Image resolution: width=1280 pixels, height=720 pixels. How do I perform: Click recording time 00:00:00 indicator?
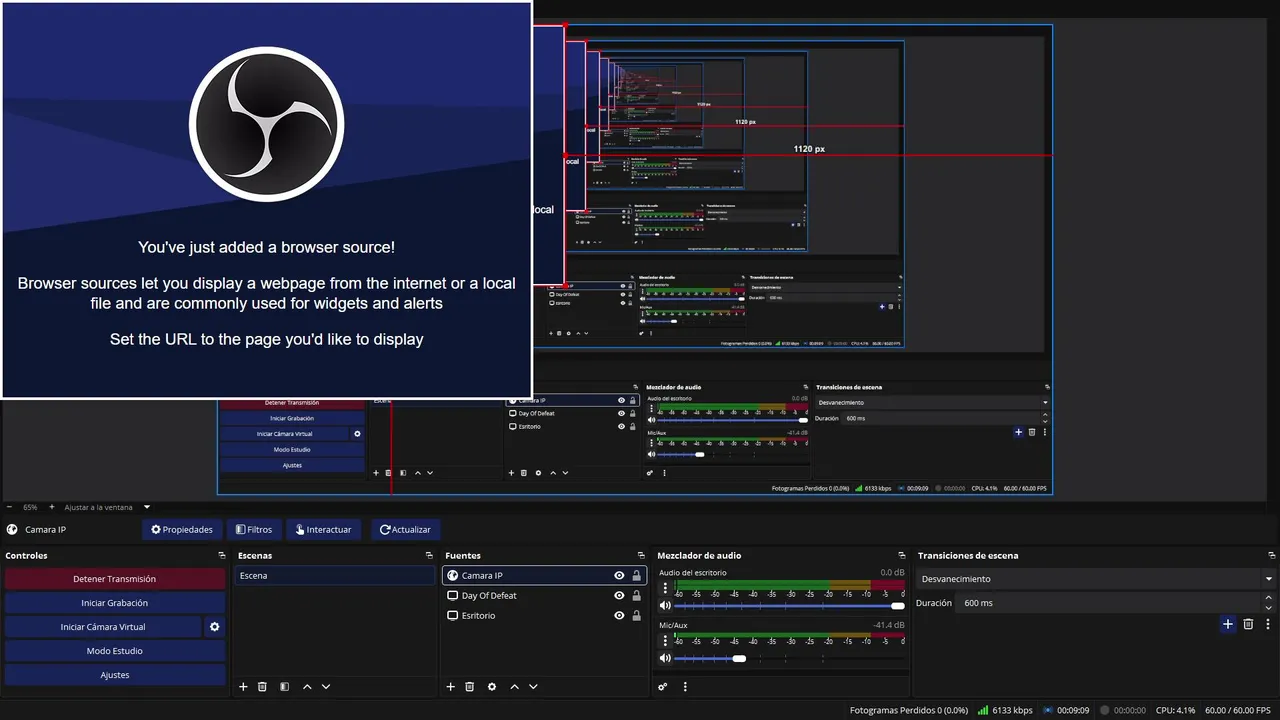pos(1122,710)
